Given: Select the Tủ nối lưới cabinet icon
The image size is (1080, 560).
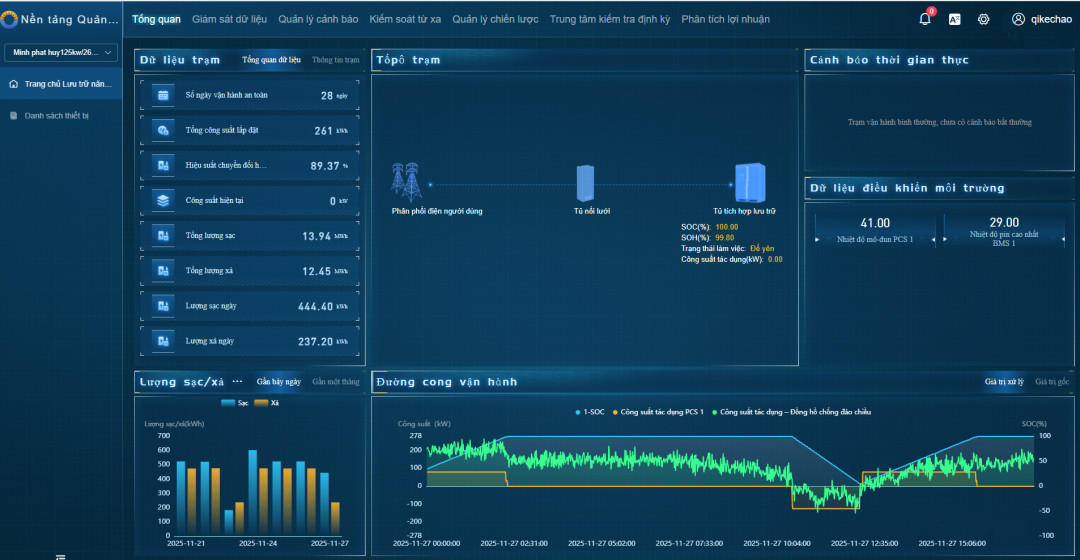Looking at the screenshot, I should pos(585,184).
